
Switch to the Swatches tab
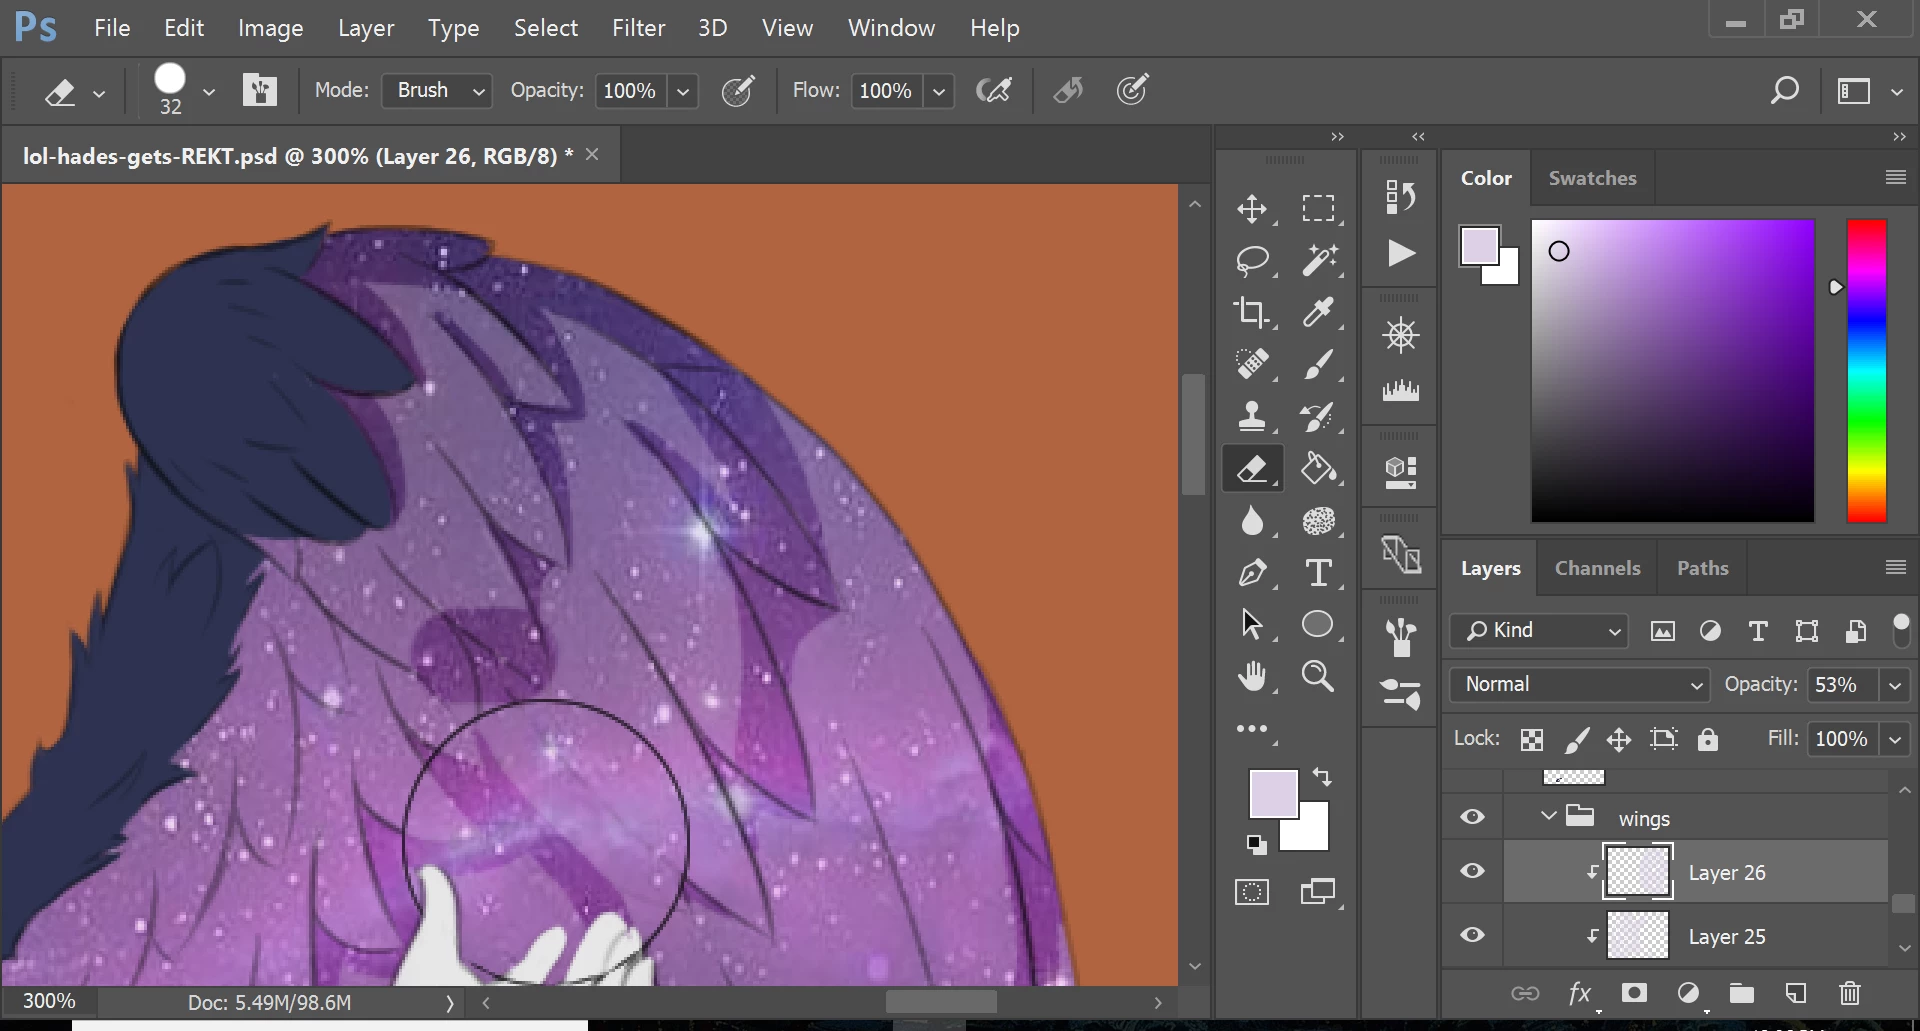point(1592,178)
